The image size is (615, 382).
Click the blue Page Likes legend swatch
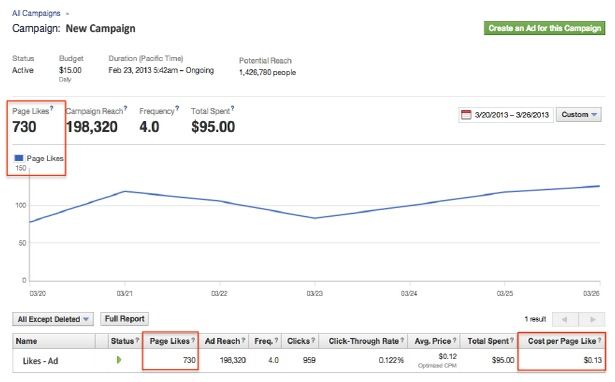coord(18,158)
